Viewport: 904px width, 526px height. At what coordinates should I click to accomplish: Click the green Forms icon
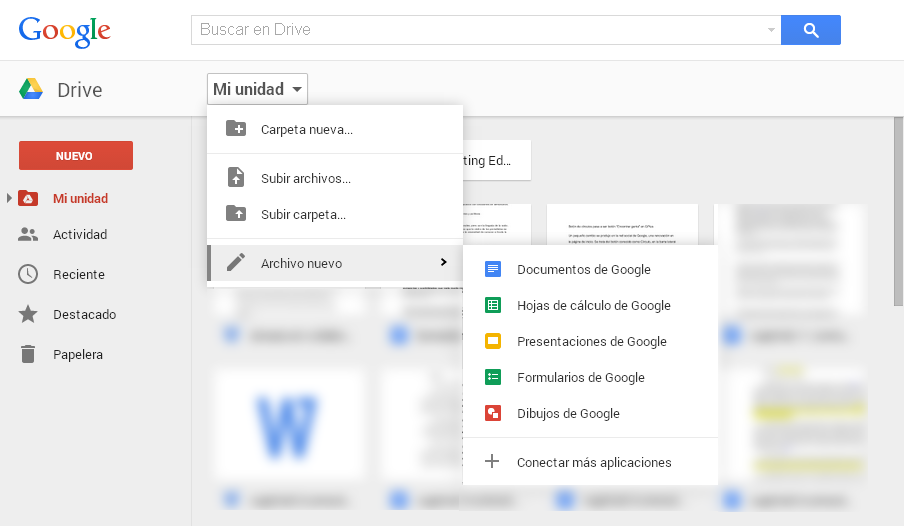tap(493, 377)
